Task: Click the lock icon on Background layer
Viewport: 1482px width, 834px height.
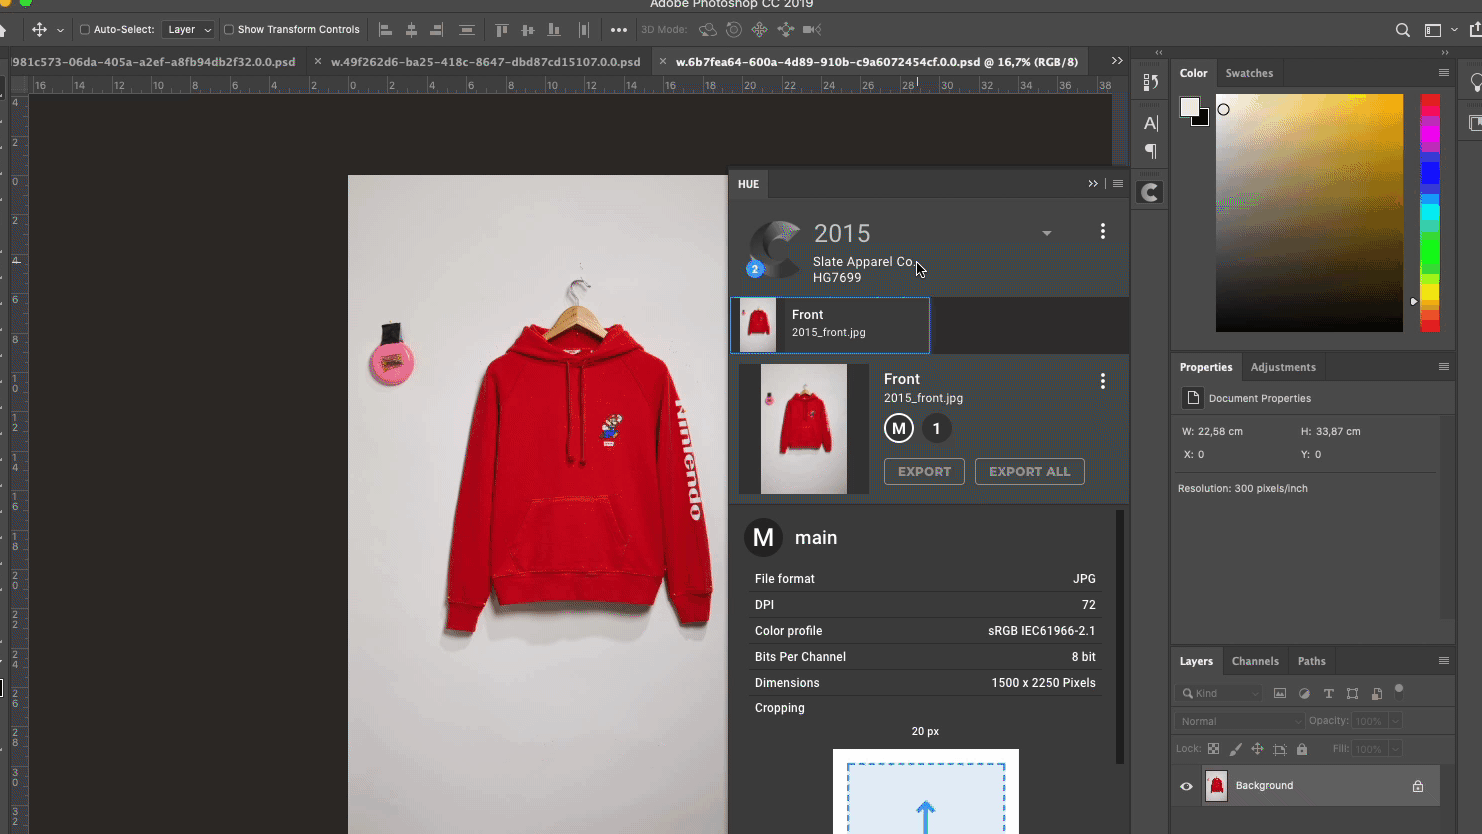Action: pos(1417,786)
